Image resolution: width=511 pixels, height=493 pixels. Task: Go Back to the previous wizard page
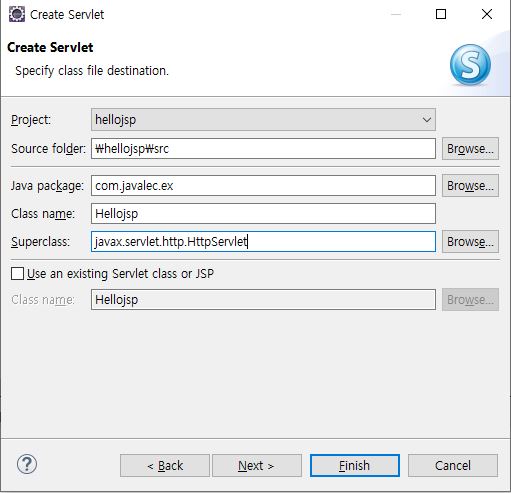165,465
